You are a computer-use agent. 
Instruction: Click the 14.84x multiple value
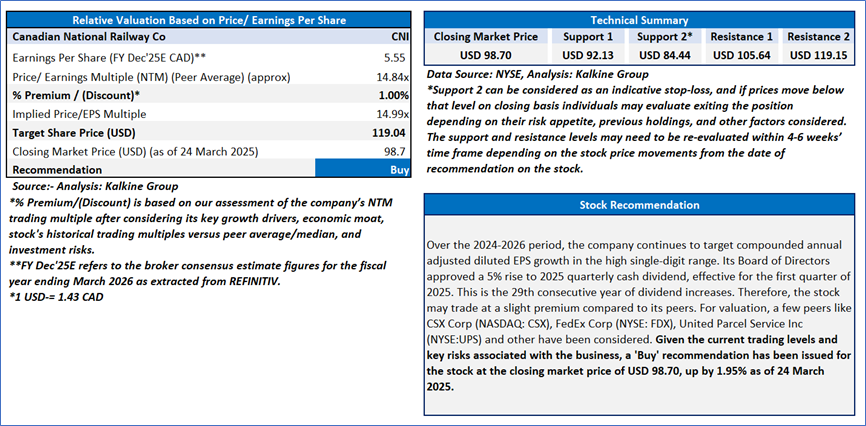pos(395,76)
